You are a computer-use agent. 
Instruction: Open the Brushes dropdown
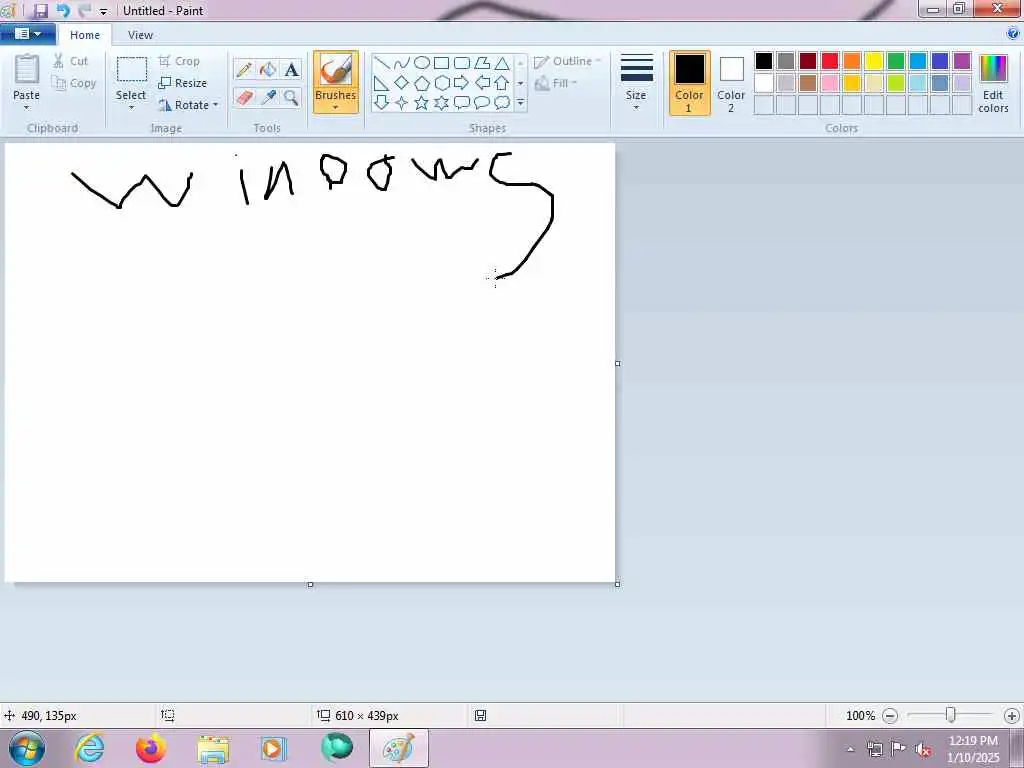tap(336, 101)
